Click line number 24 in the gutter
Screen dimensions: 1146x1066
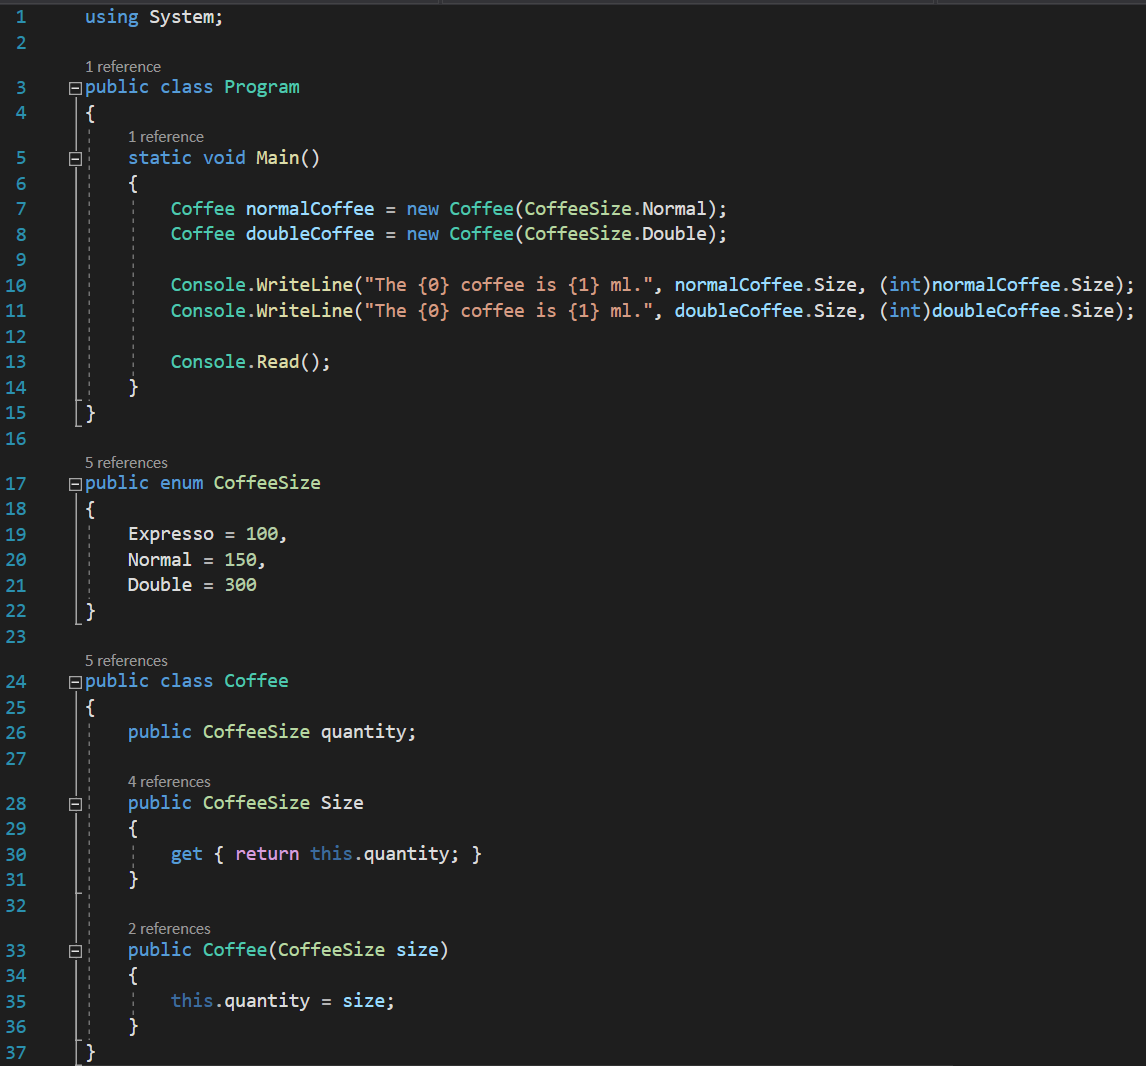[x=16, y=682]
